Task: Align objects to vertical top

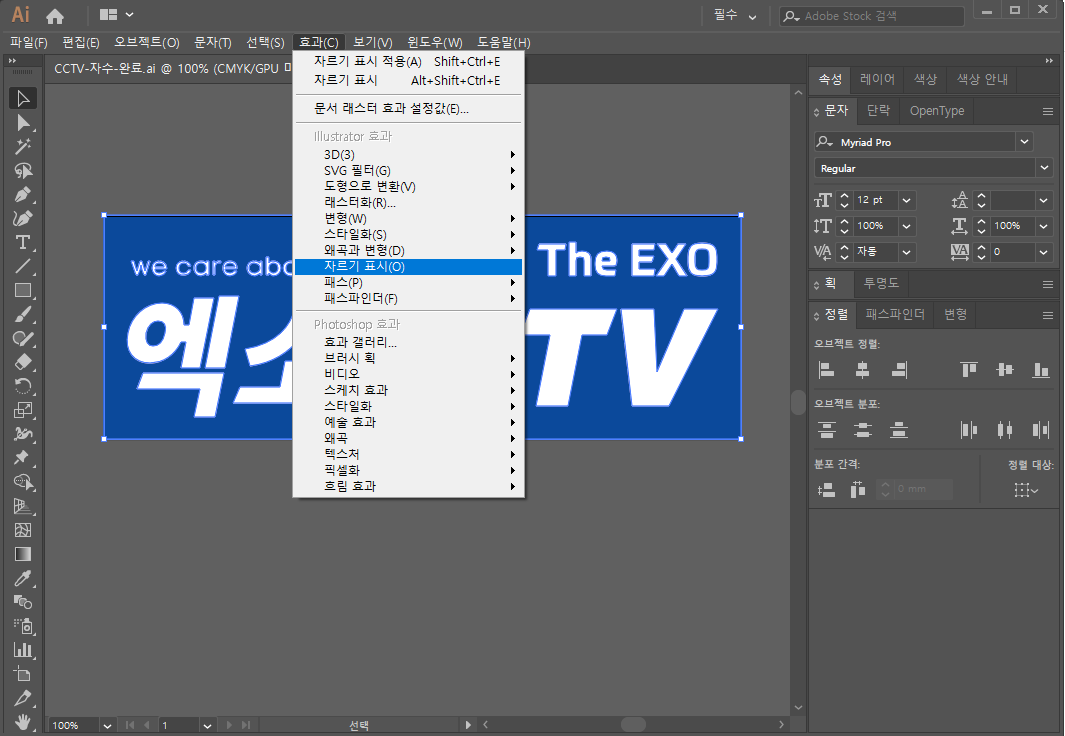Action: (x=969, y=370)
